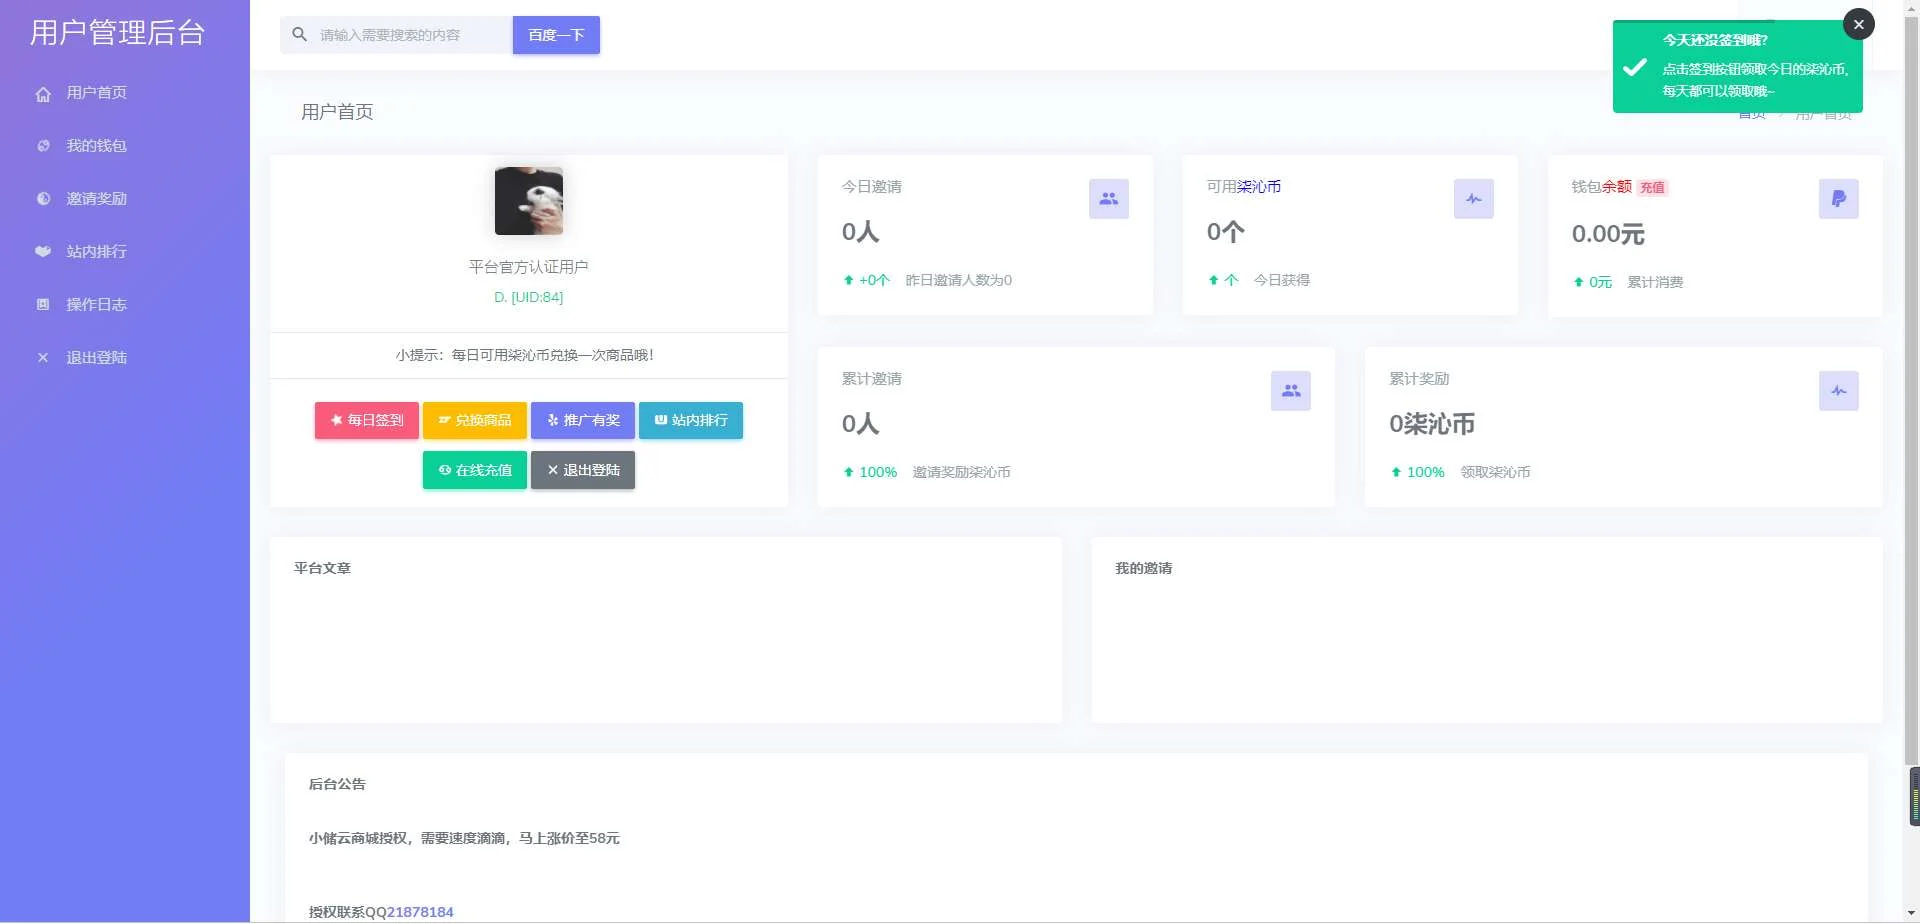Focus the search input field

[x=410, y=35]
